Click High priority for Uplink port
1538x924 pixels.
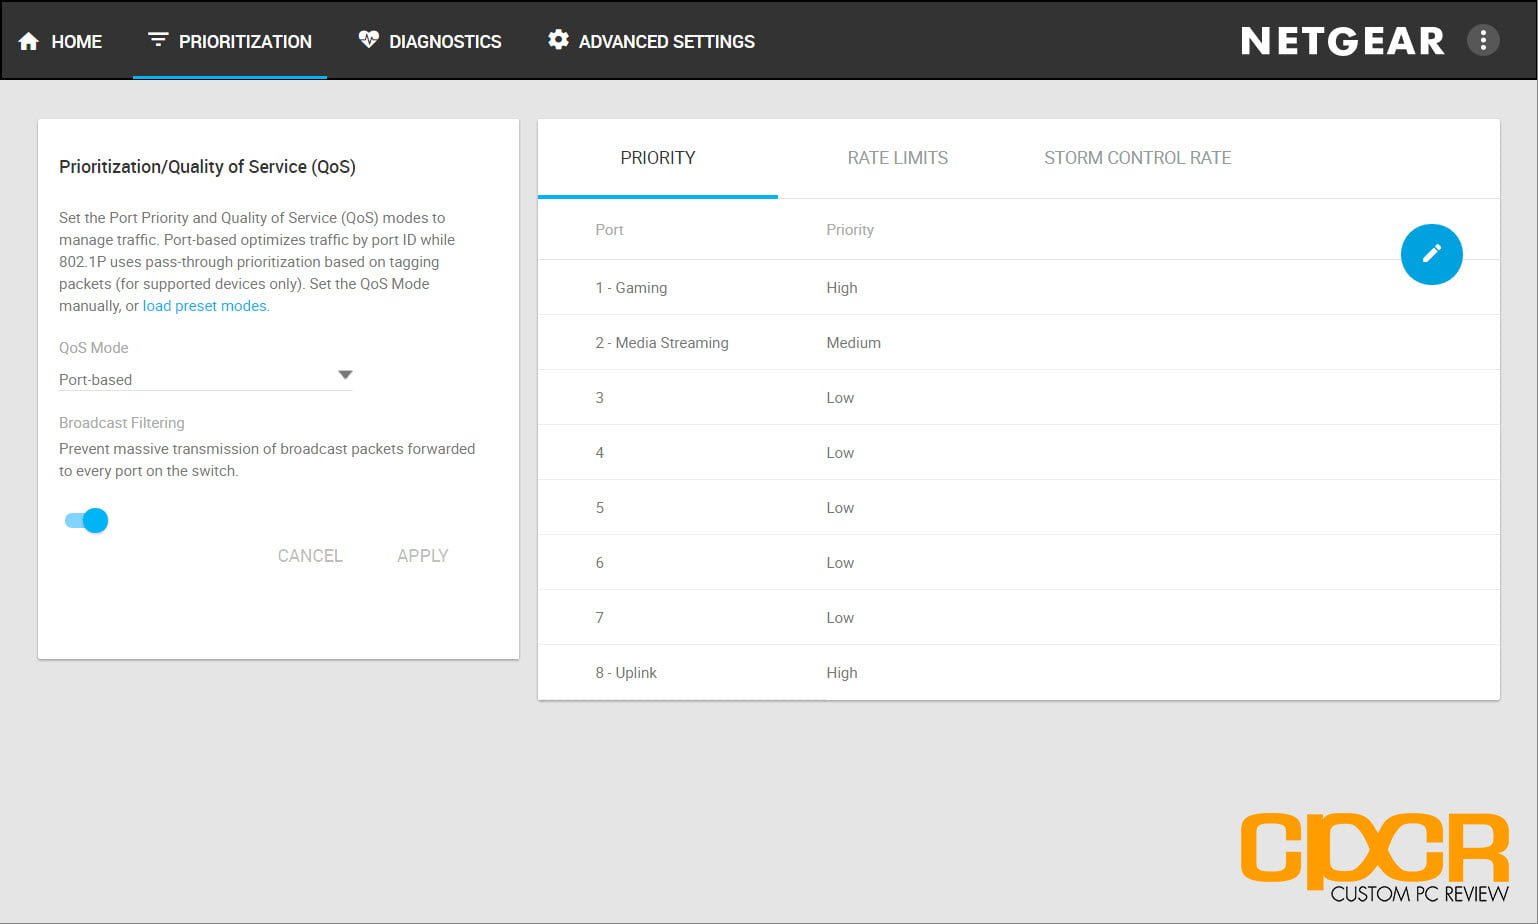tap(842, 673)
